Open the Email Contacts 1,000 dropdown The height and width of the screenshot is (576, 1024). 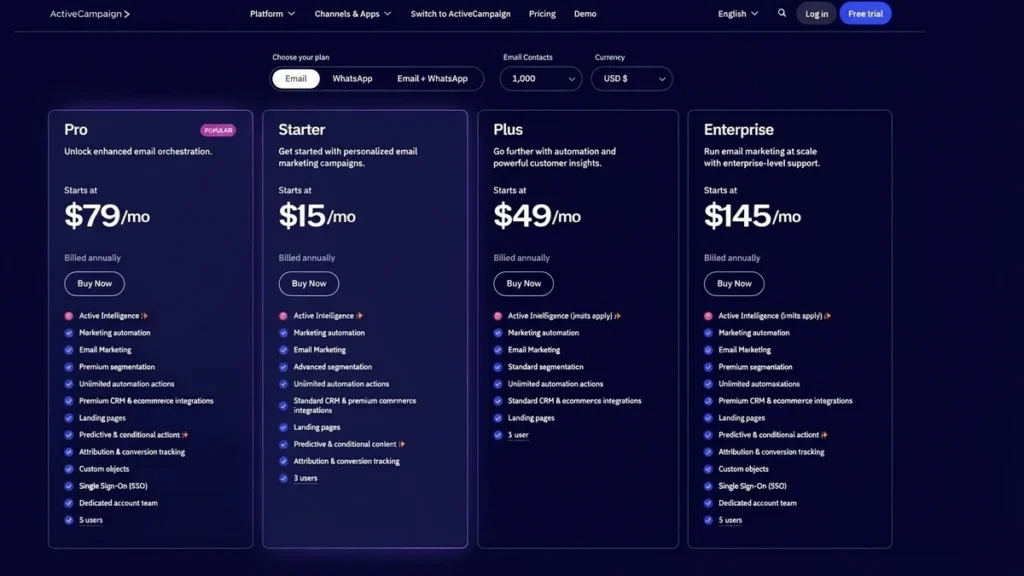(x=541, y=78)
